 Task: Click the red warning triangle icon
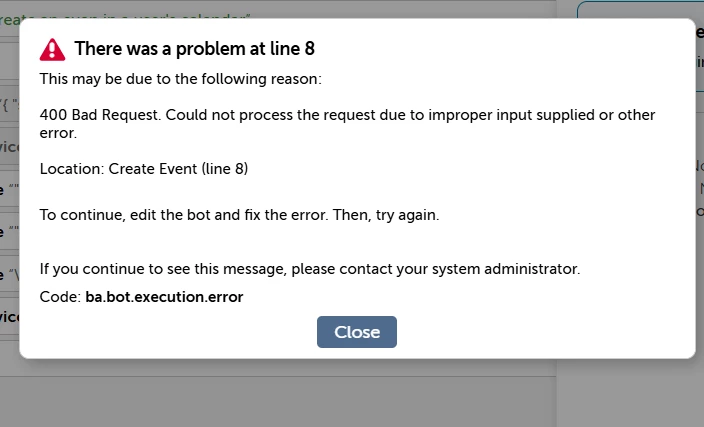click(53, 49)
